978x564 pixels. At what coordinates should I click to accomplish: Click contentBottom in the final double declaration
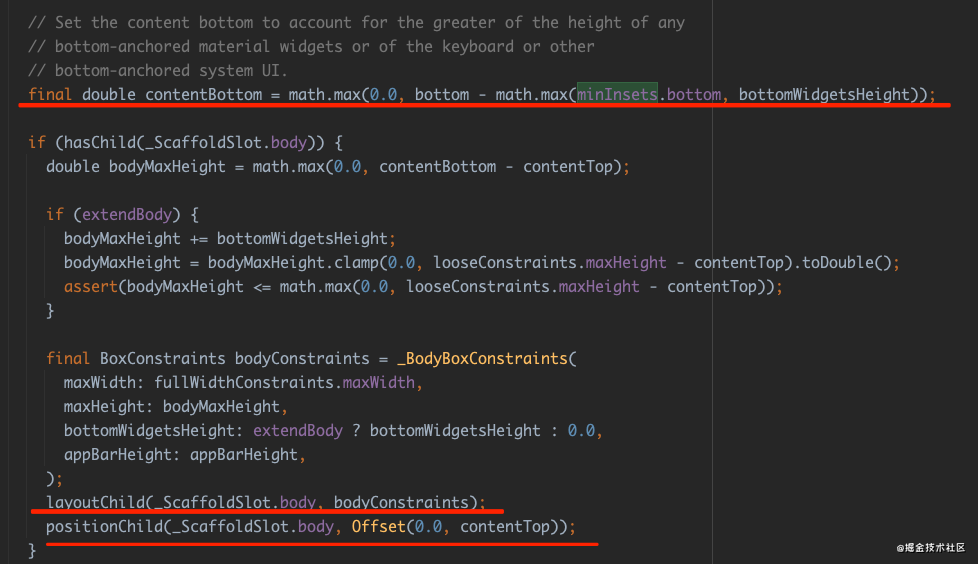203,94
